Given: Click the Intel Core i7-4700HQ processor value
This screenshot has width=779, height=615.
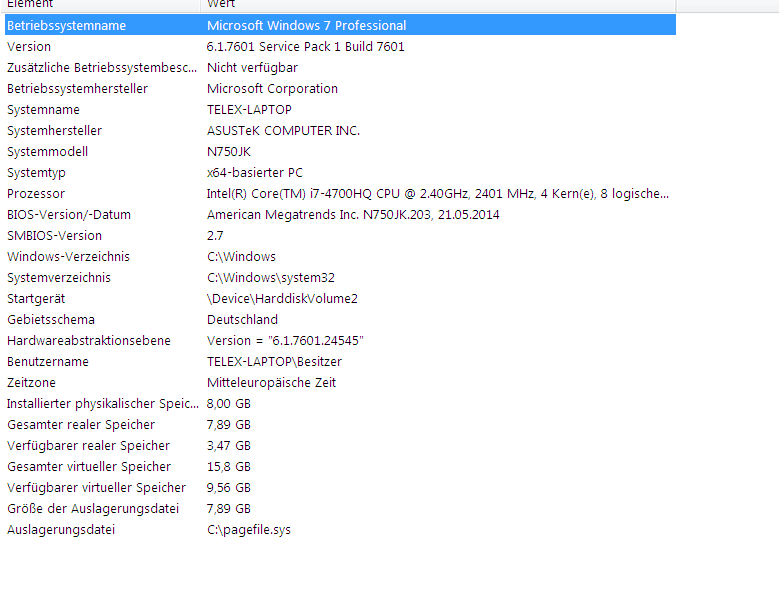Looking at the screenshot, I should tap(438, 194).
